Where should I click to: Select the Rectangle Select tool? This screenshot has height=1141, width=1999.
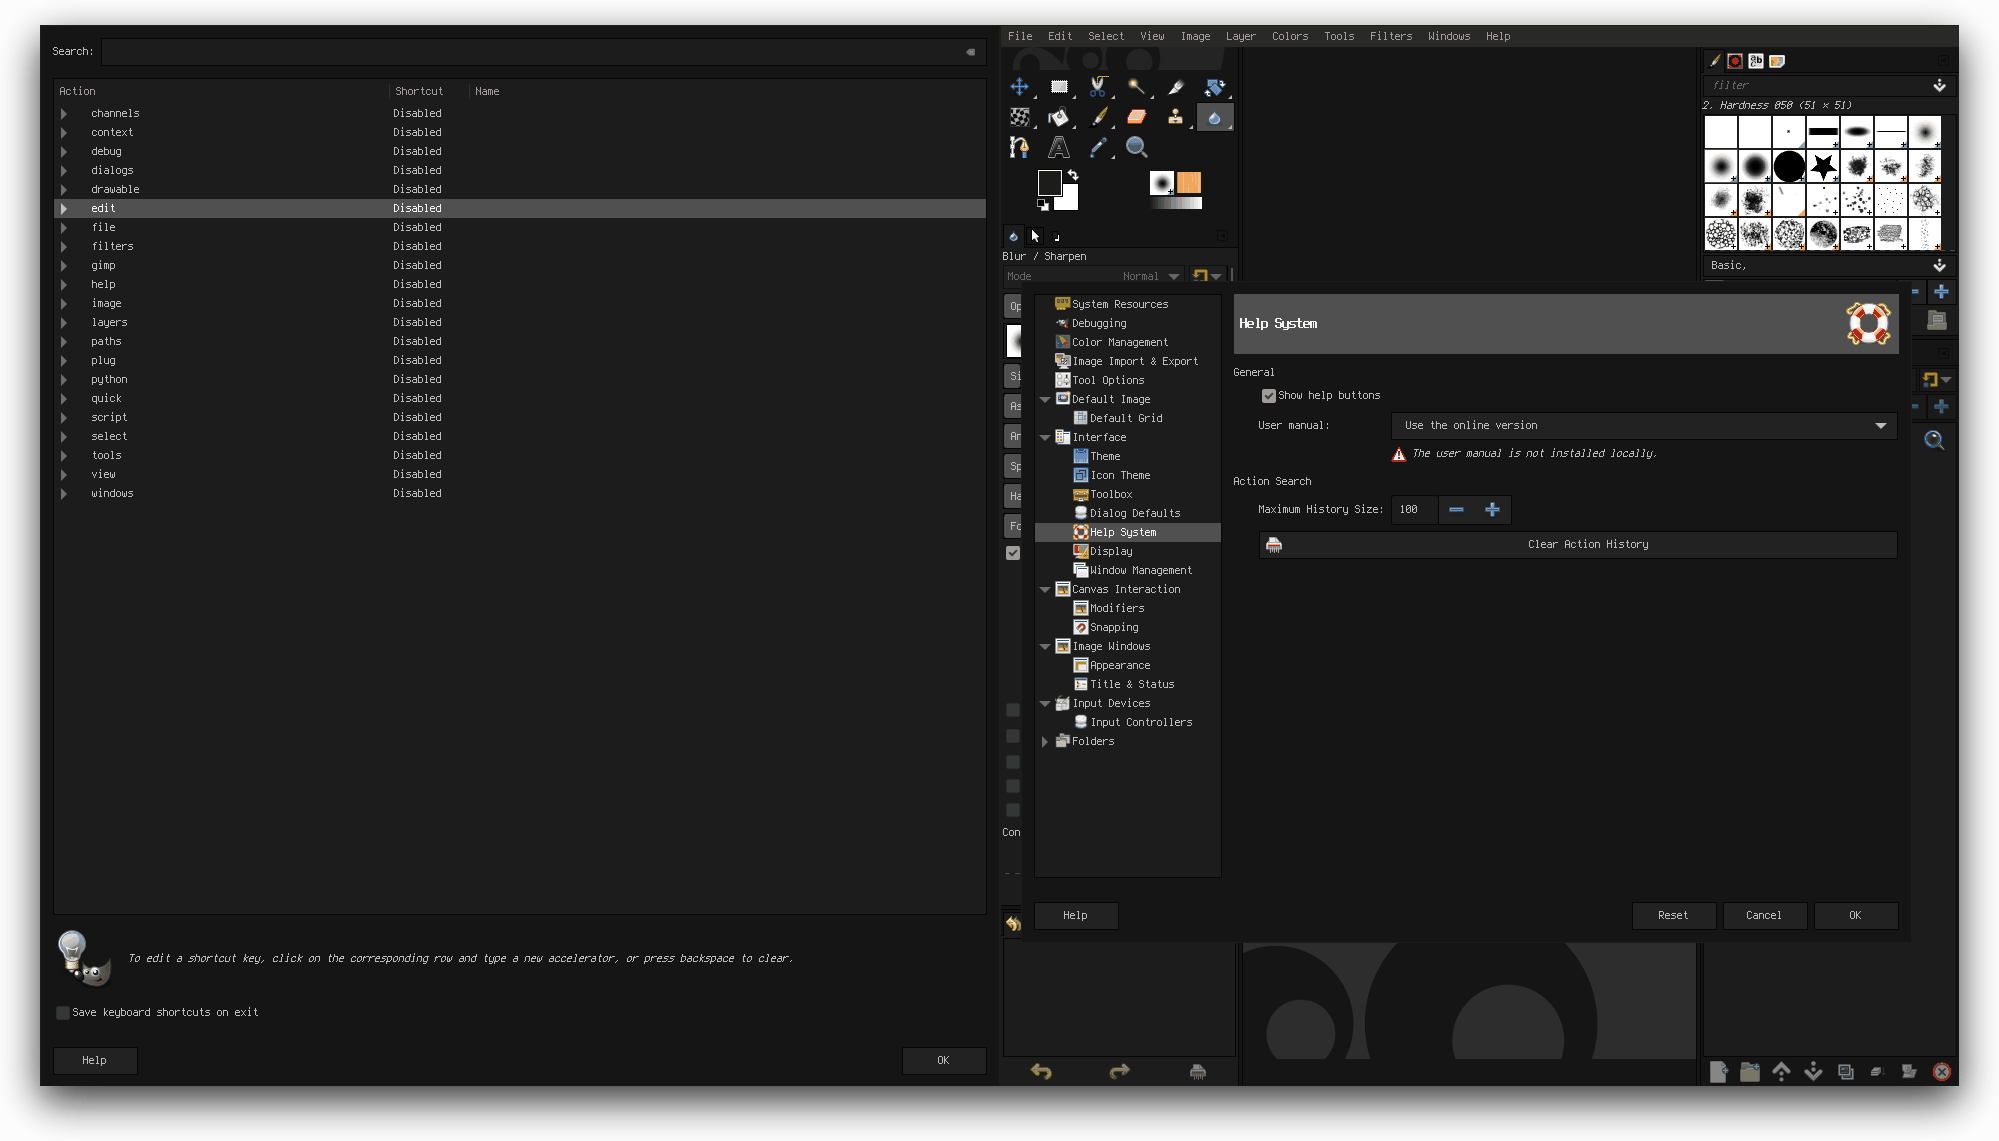coord(1059,87)
